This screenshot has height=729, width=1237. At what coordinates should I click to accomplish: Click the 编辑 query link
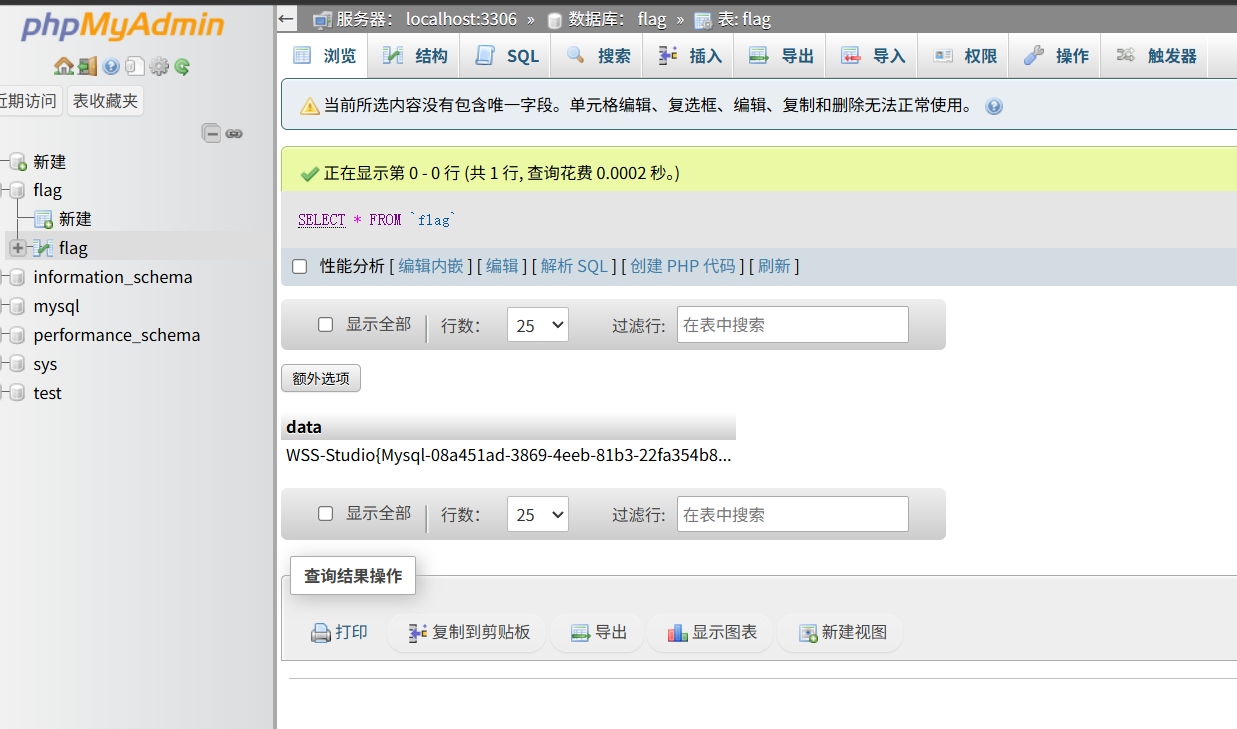click(502, 266)
